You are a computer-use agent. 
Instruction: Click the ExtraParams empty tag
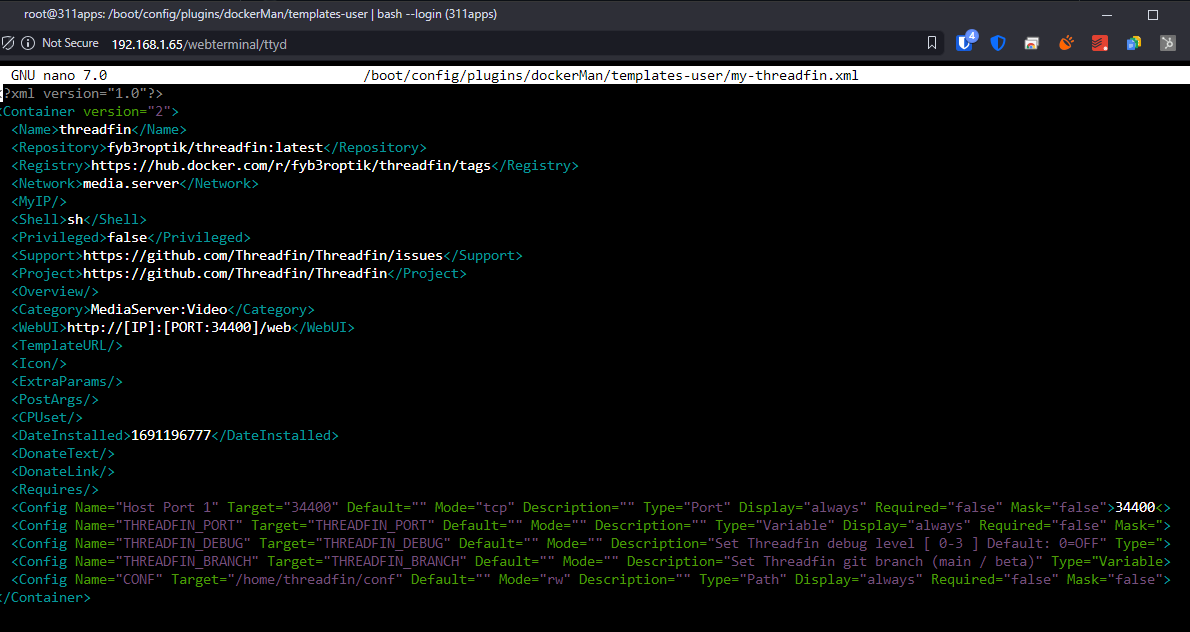[67, 382]
